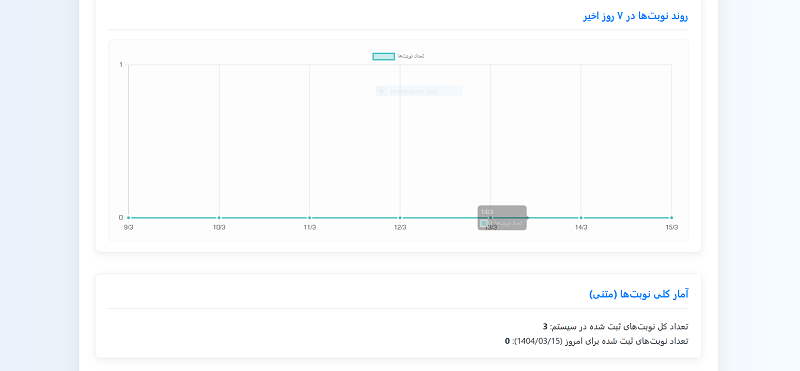Click the 15/3 x-axis label
The height and width of the screenshot is (371, 800).
672,228
